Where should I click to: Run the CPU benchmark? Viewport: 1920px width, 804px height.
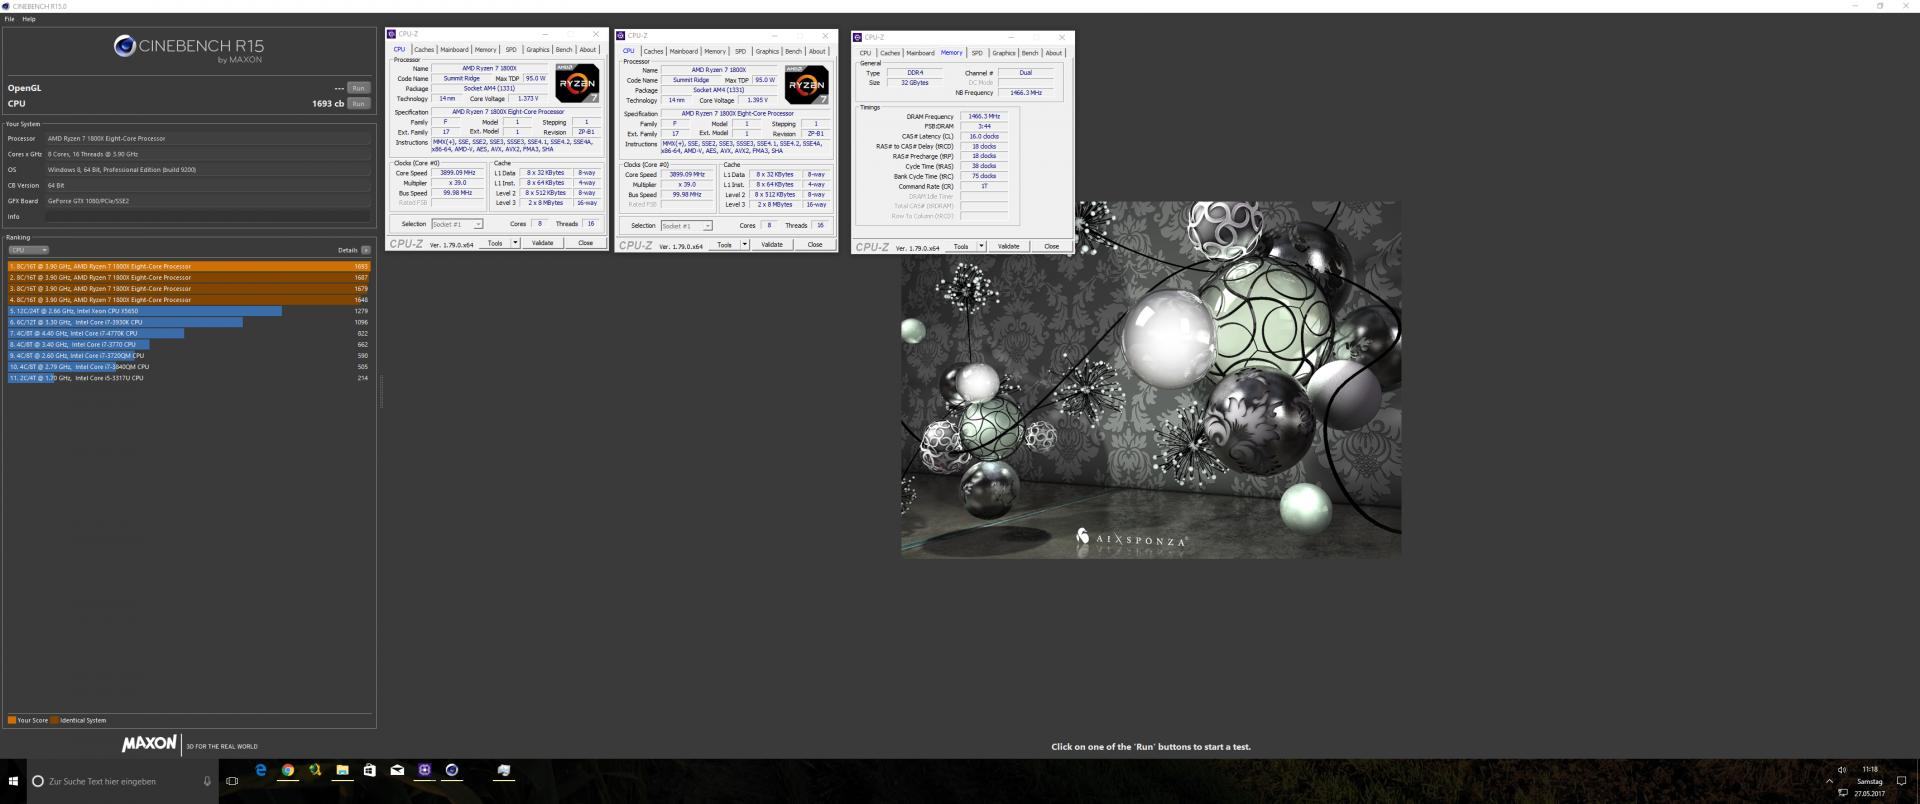click(358, 103)
